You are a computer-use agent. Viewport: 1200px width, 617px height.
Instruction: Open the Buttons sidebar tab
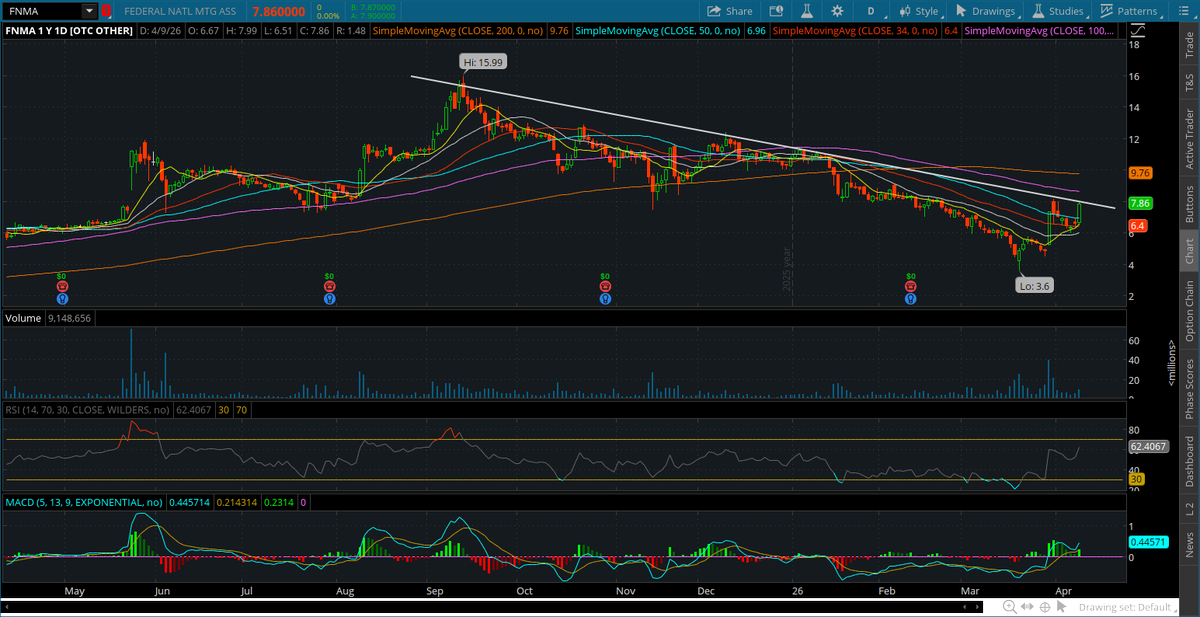(x=1189, y=203)
